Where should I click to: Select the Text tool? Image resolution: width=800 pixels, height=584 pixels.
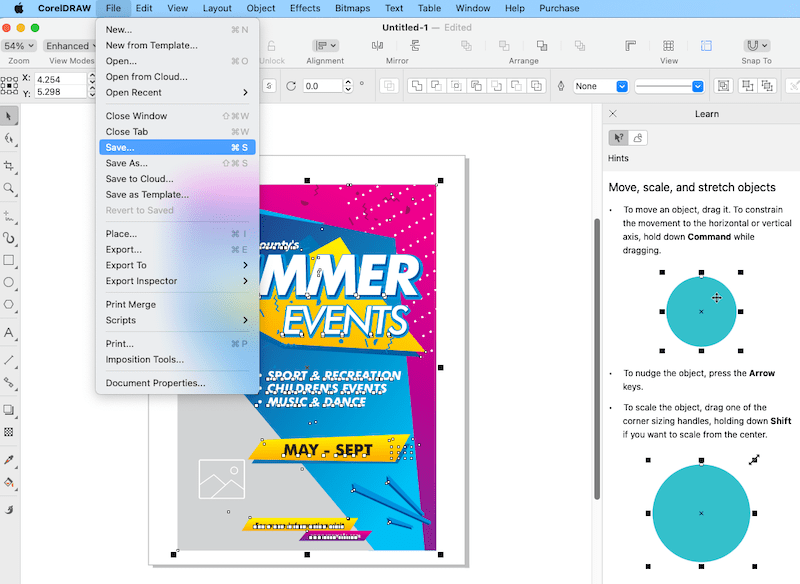[x=9, y=333]
